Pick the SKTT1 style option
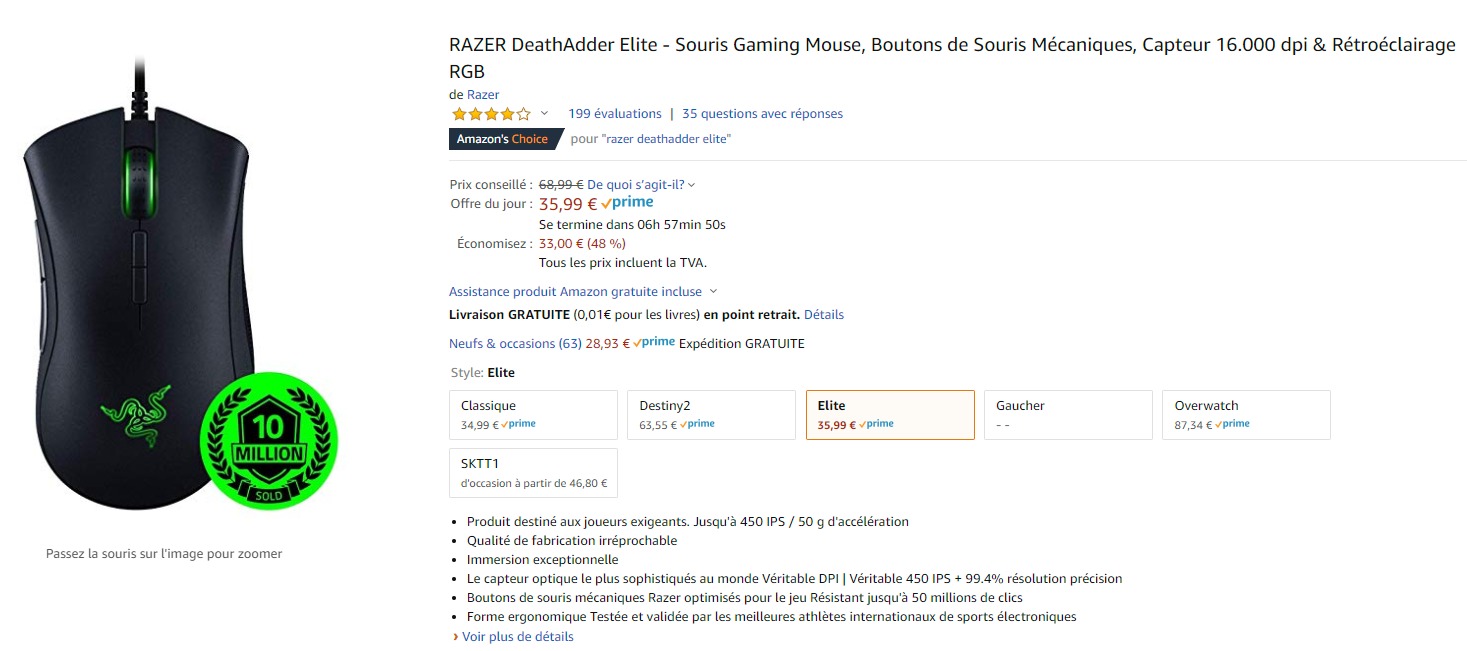Viewport: 1467px width, 651px height. (533, 472)
